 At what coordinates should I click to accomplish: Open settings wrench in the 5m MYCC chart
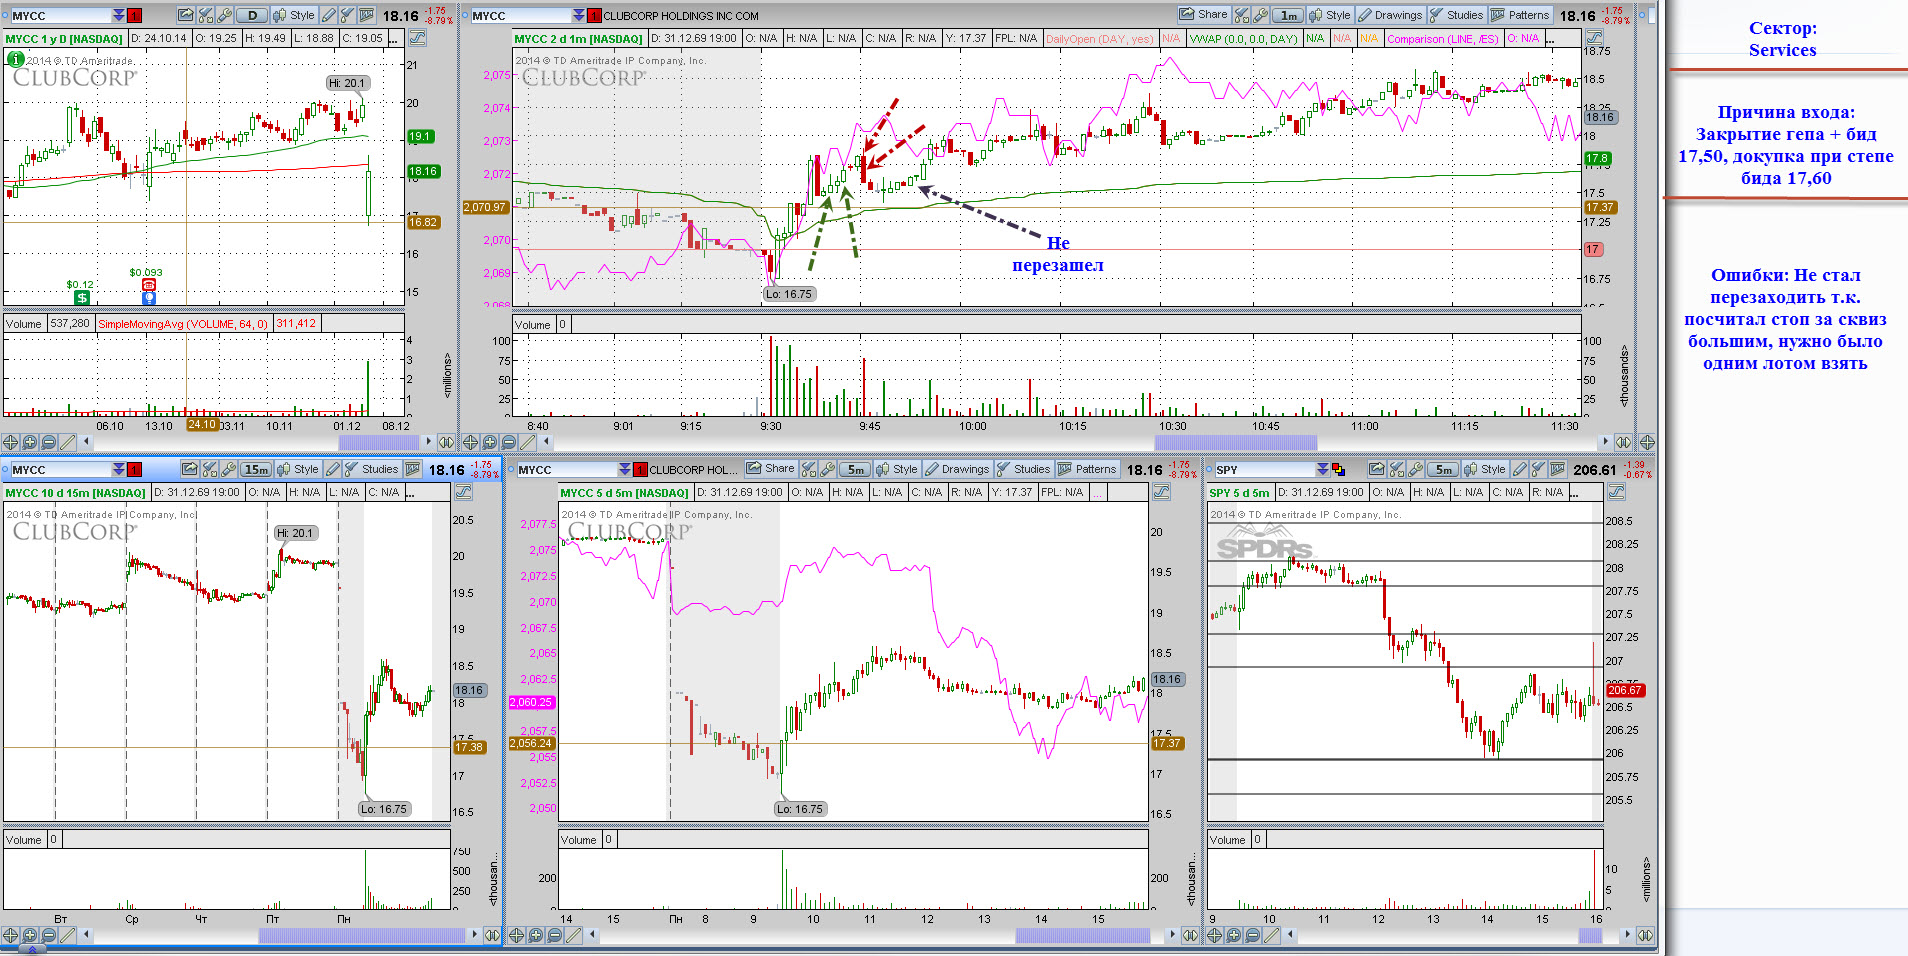click(827, 469)
